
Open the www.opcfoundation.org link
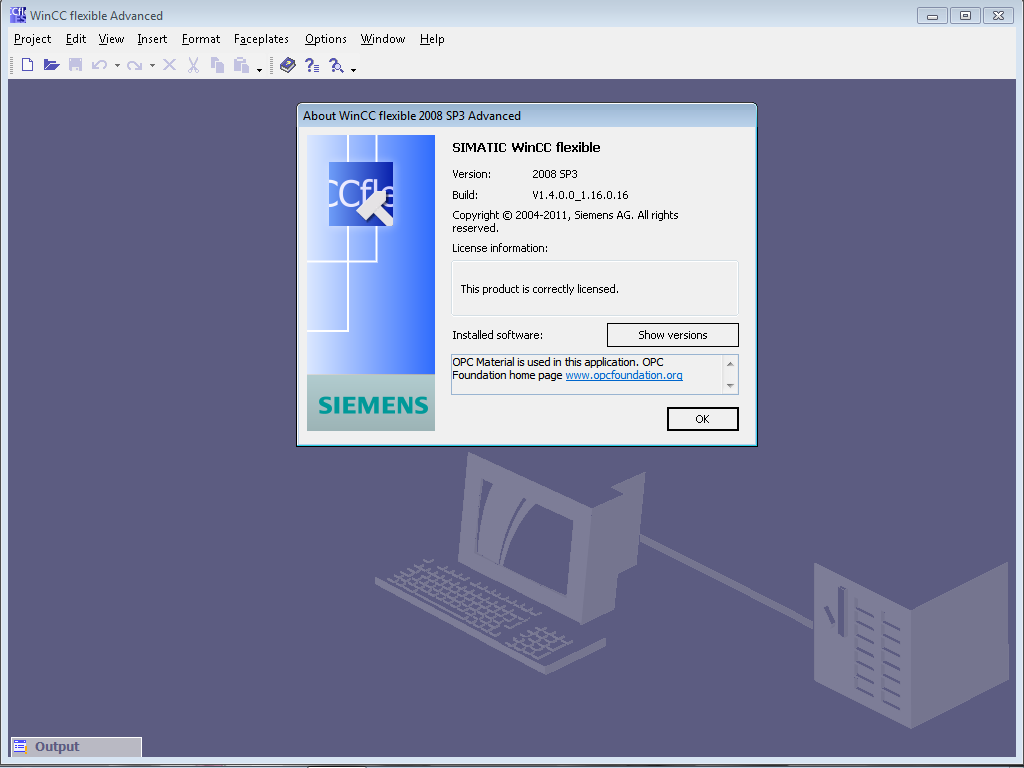click(x=623, y=375)
